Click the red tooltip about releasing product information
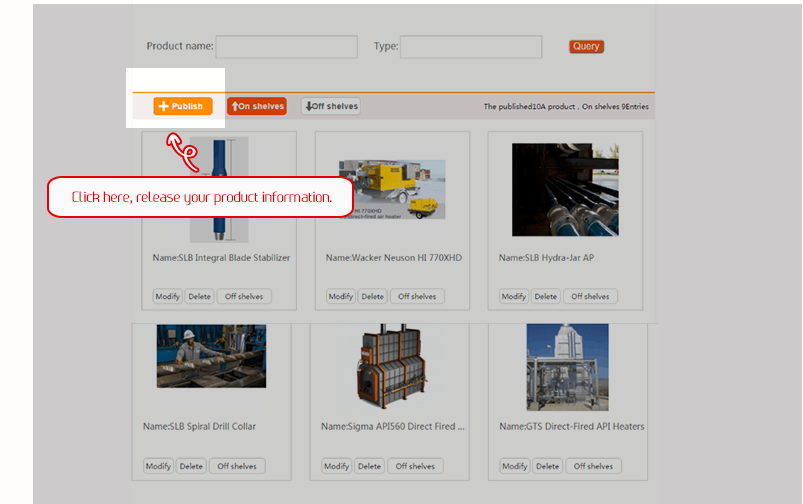The image size is (803, 504). point(201,197)
